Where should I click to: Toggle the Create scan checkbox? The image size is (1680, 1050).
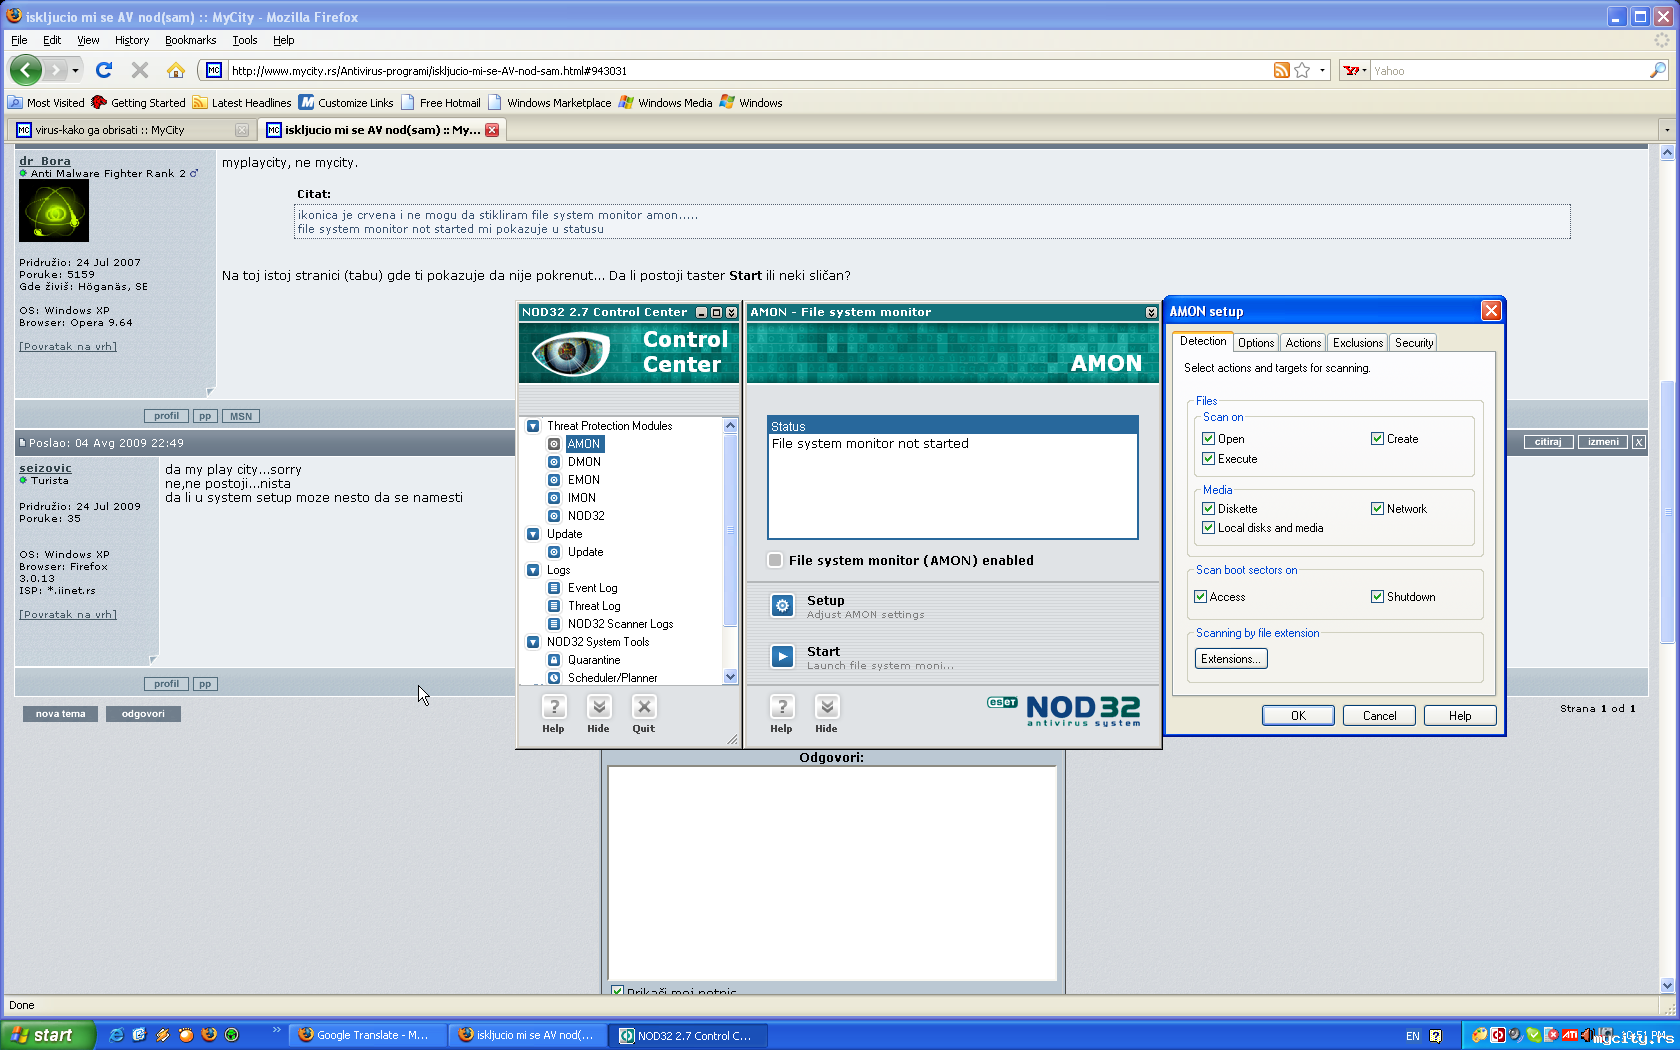(1377, 439)
